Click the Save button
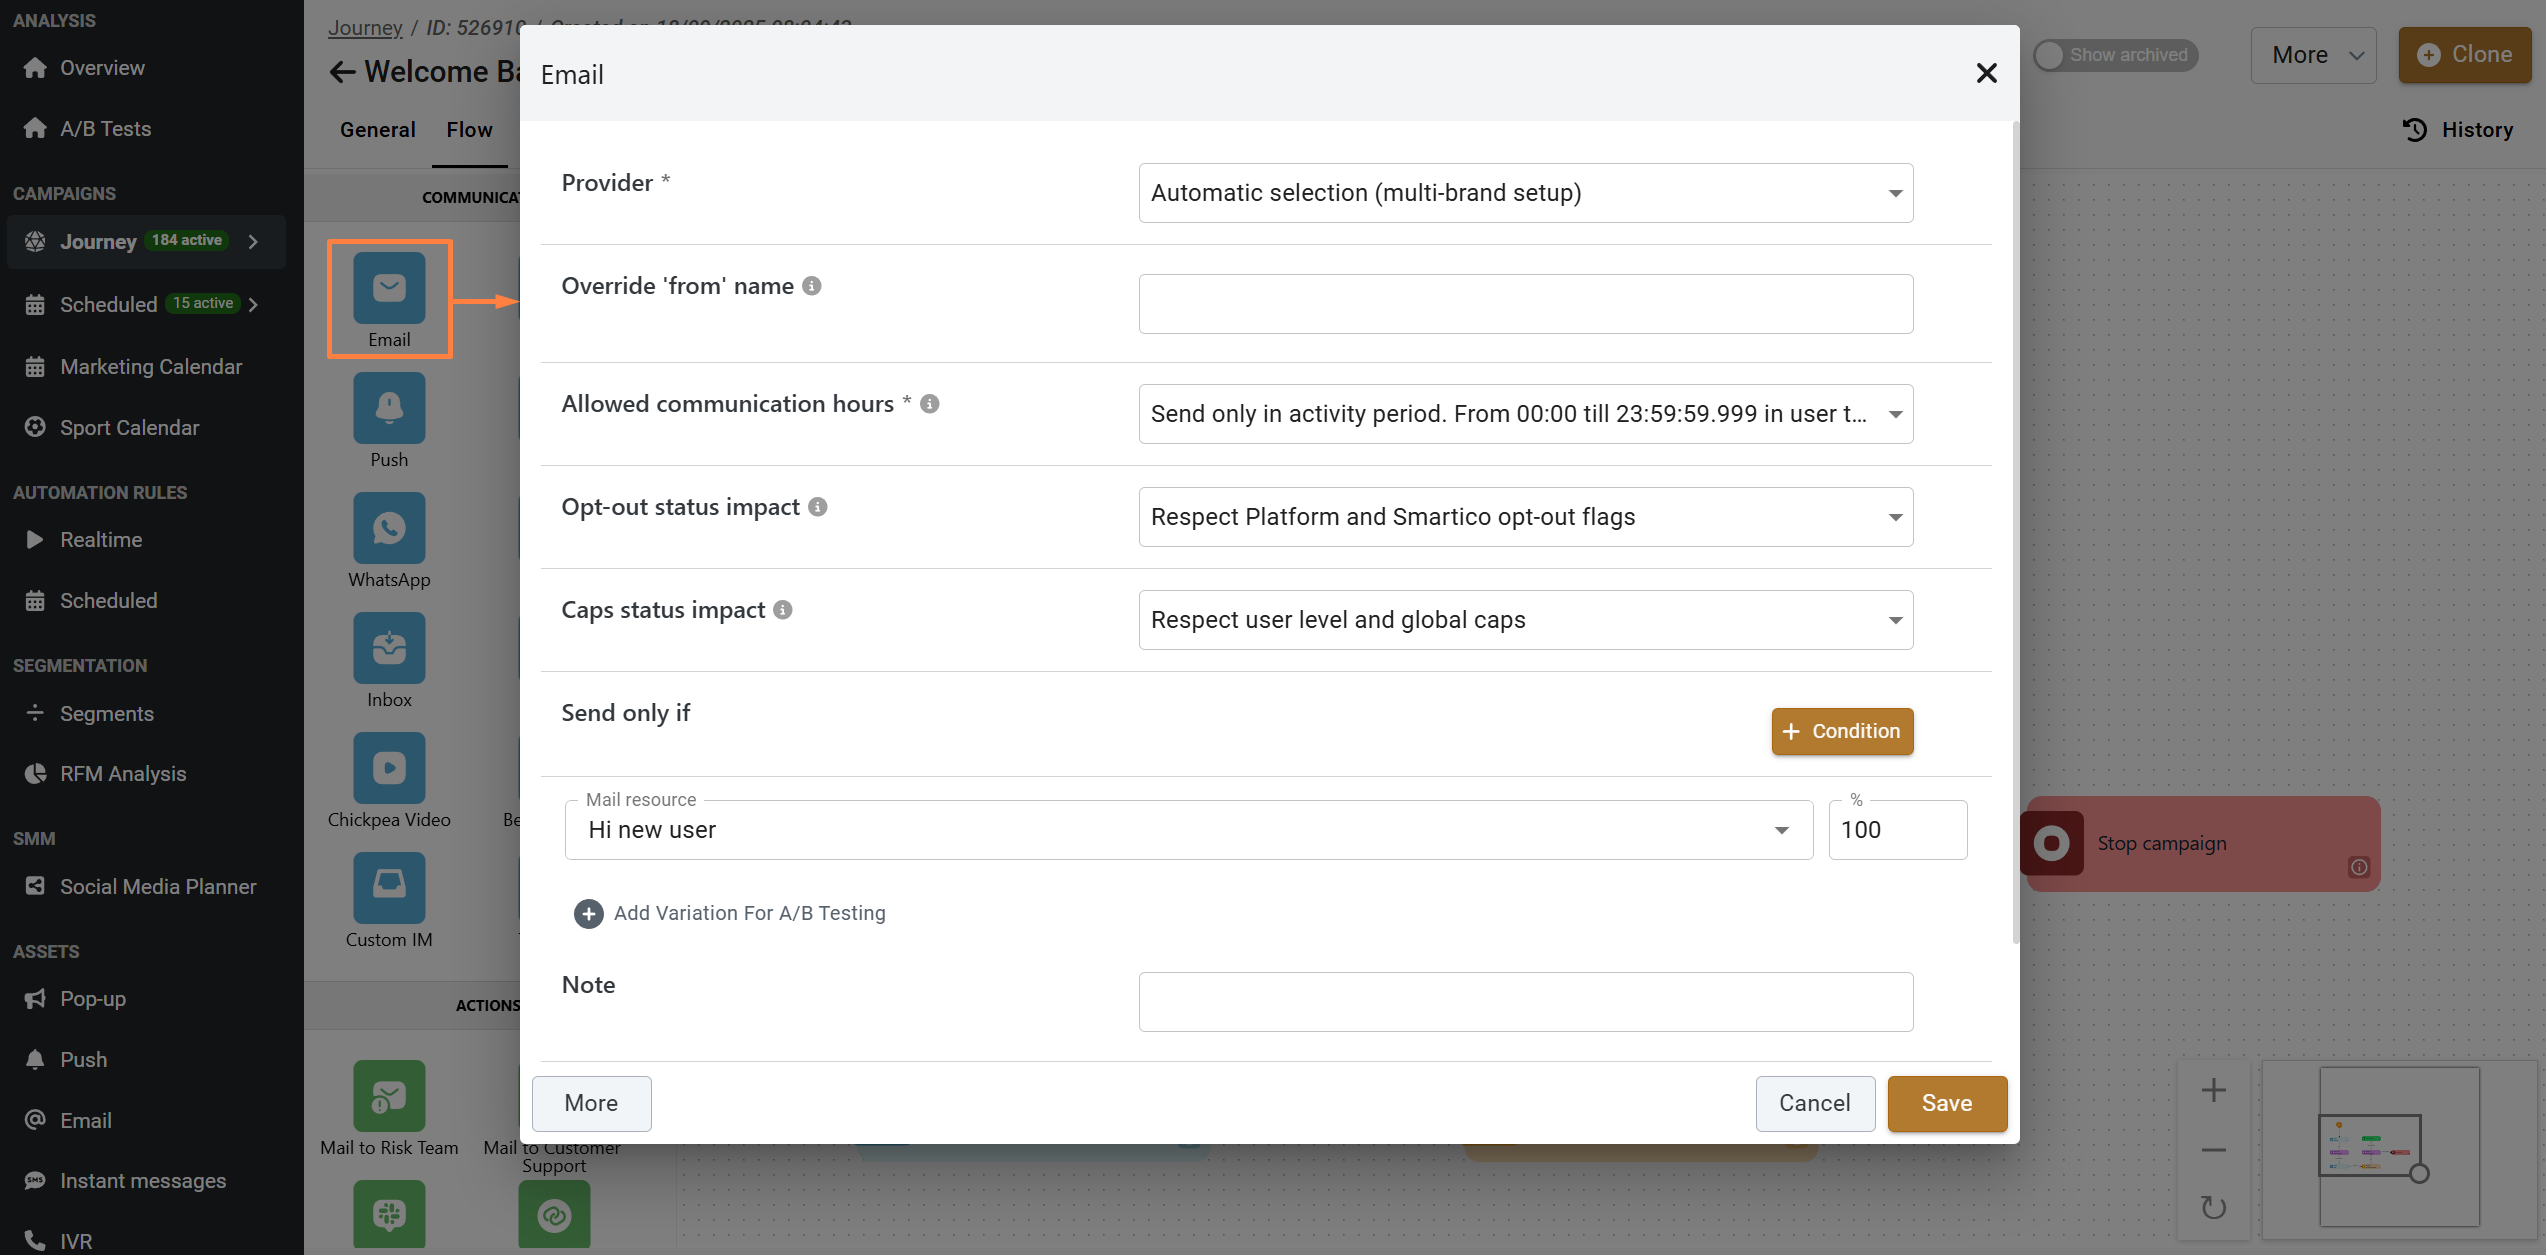 pyautogui.click(x=1946, y=1103)
